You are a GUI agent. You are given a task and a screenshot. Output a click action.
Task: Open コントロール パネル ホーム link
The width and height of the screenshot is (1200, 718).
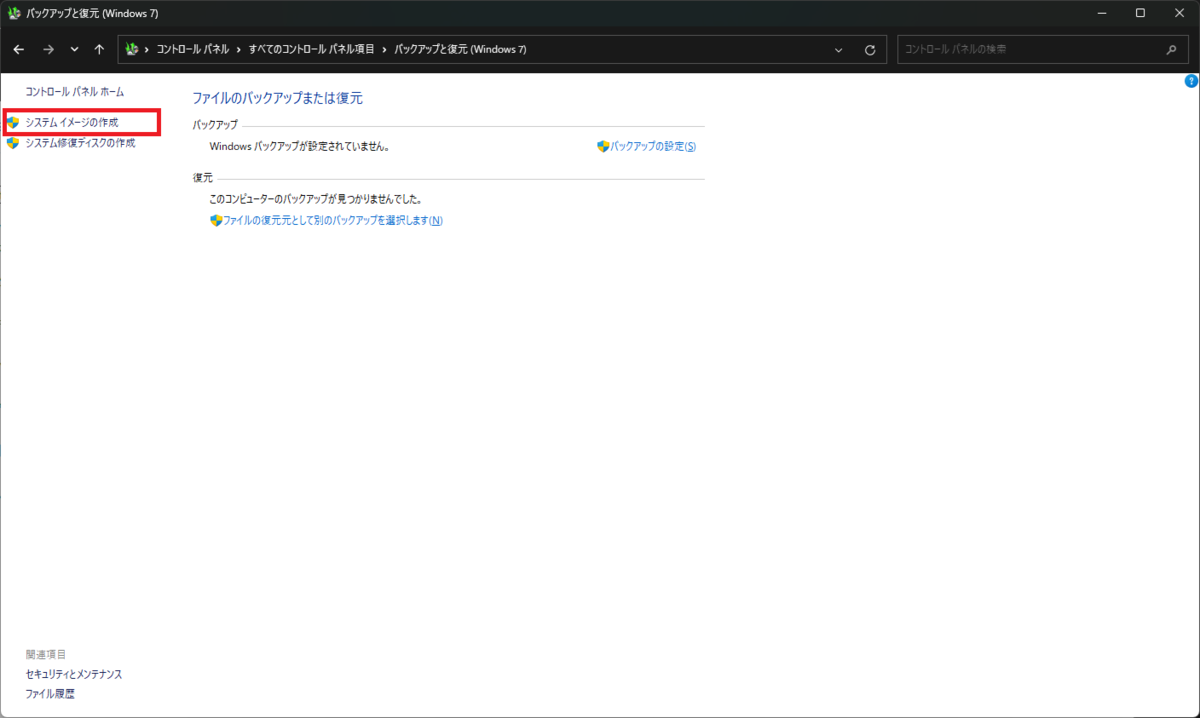point(75,91)
